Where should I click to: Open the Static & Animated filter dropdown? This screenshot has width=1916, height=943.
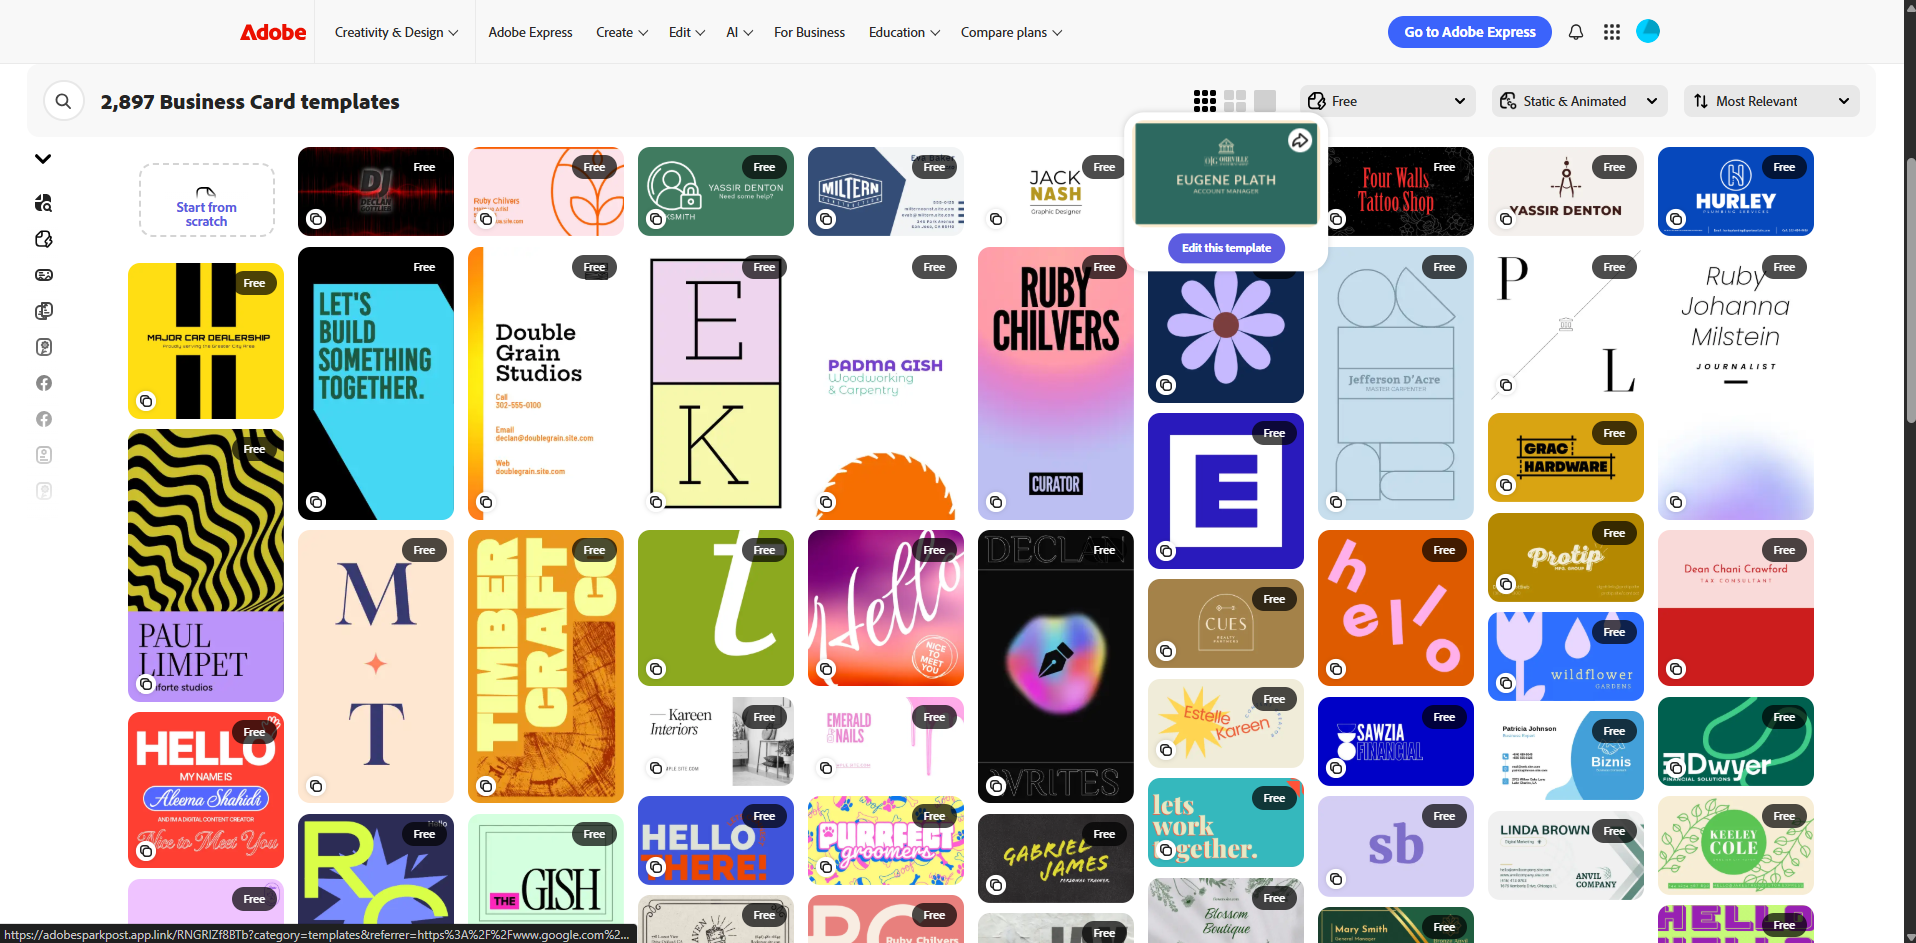1579,101
